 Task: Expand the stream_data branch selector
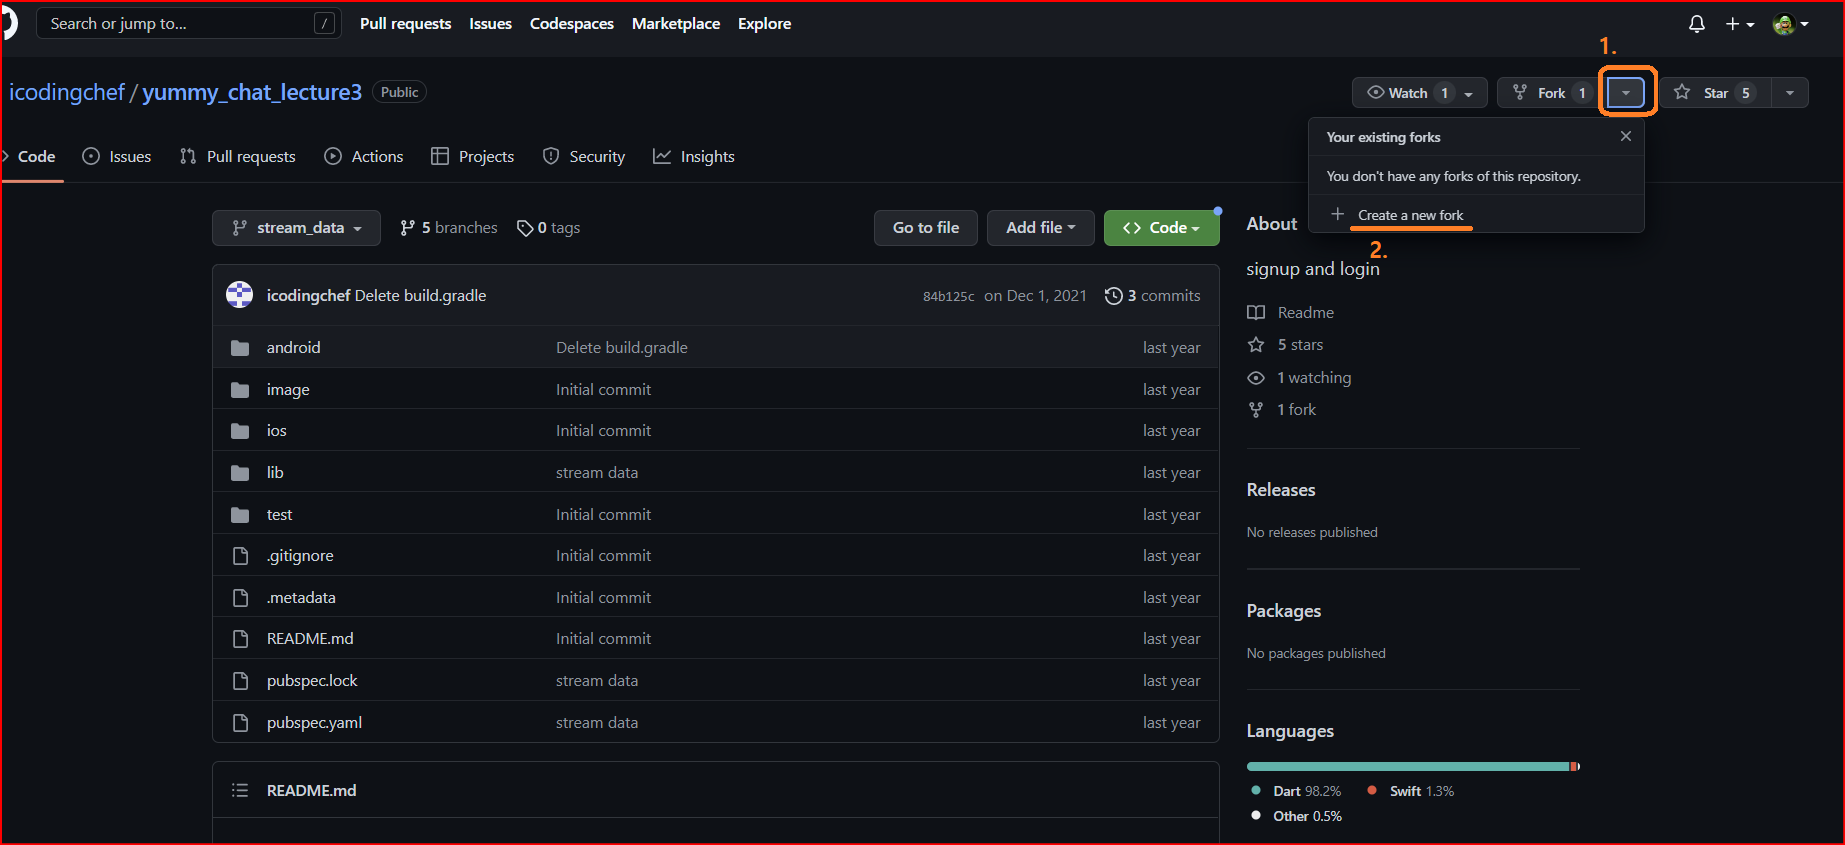click(x=296, y=228)
